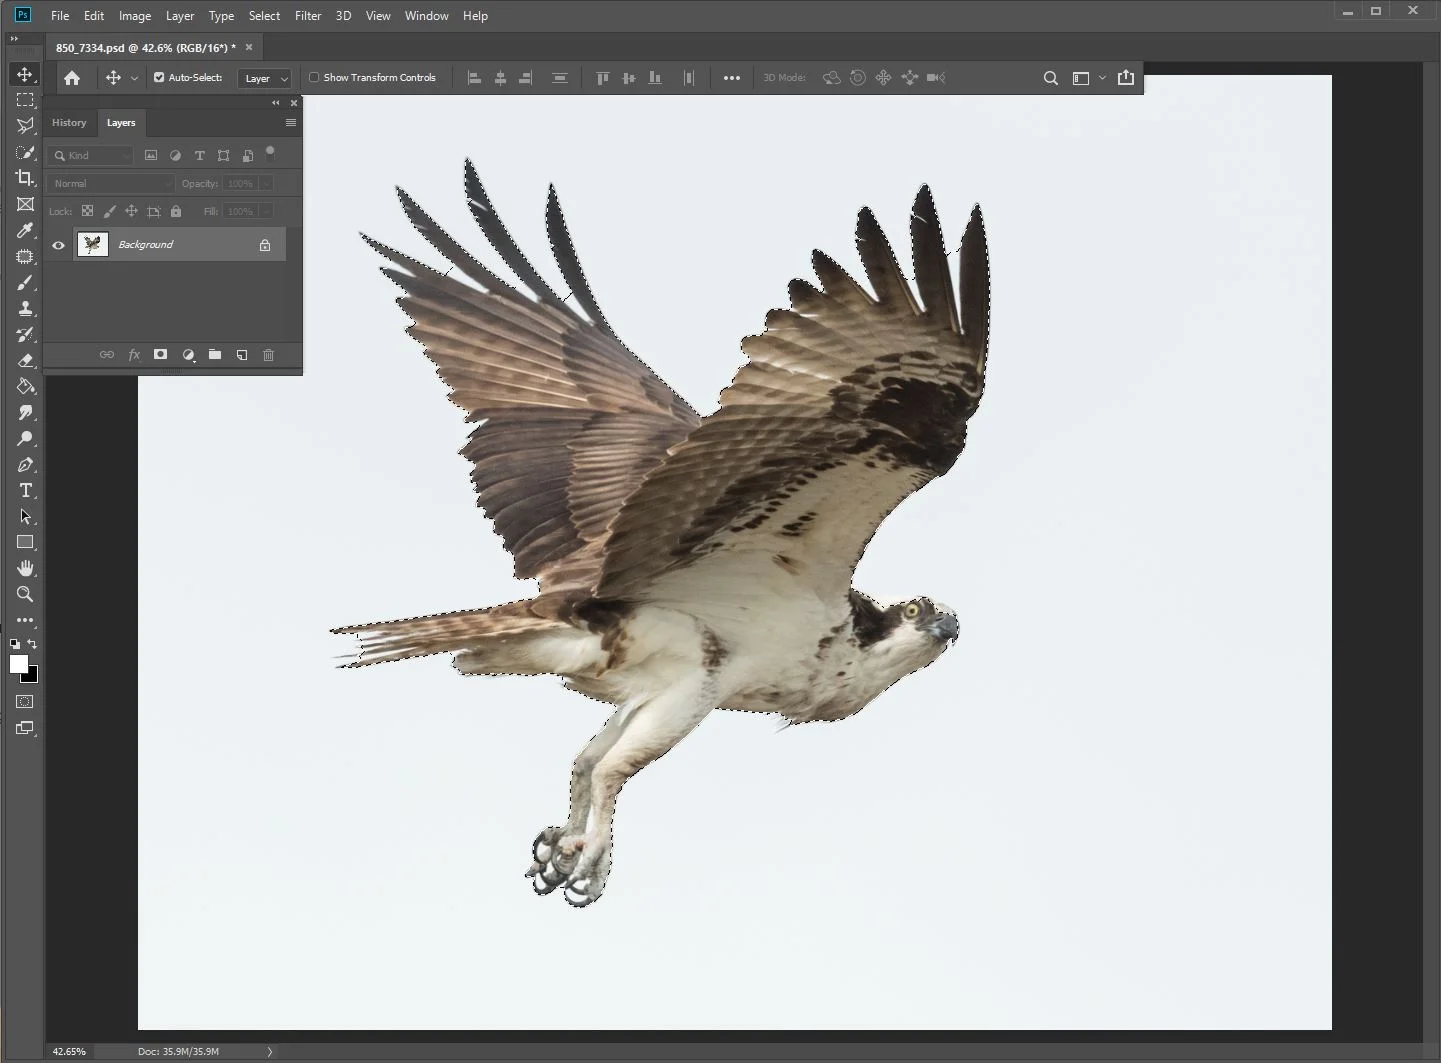This screenshot has width=1441, height=1063.
Task: Open the Layers panel flyout menu
Action: [x=291, y=123]
